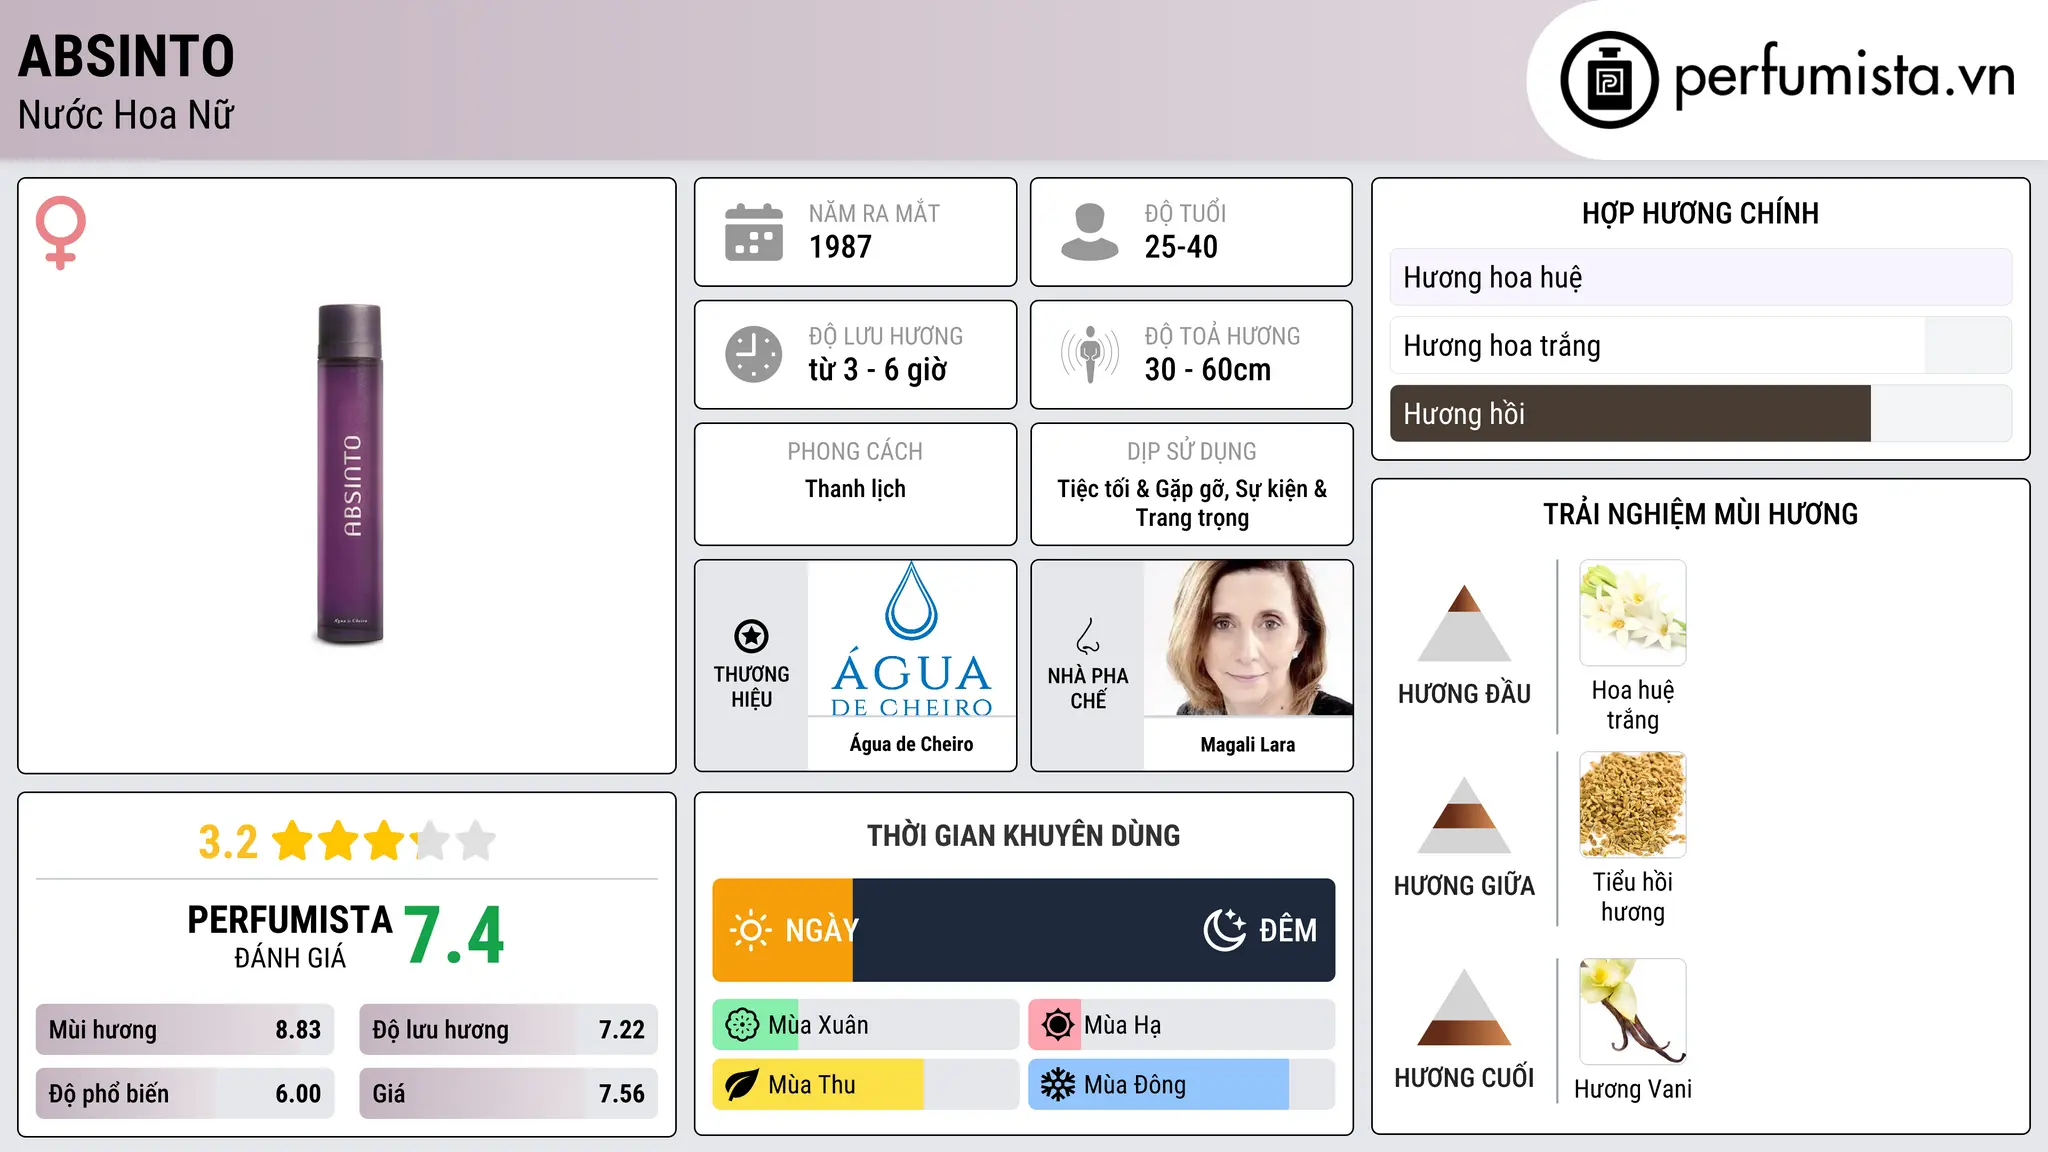The height and width of the screenshot is (1152, 2048).
Task: Click the perfumista perfume bottle logo icon
Action: coord(1609,80)
